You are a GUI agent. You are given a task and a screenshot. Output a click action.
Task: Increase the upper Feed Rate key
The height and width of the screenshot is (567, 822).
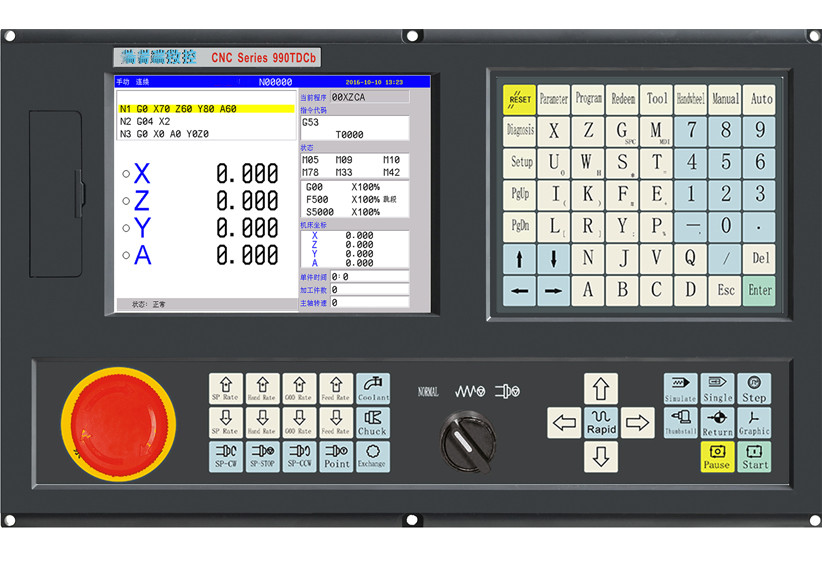(336, 388)
